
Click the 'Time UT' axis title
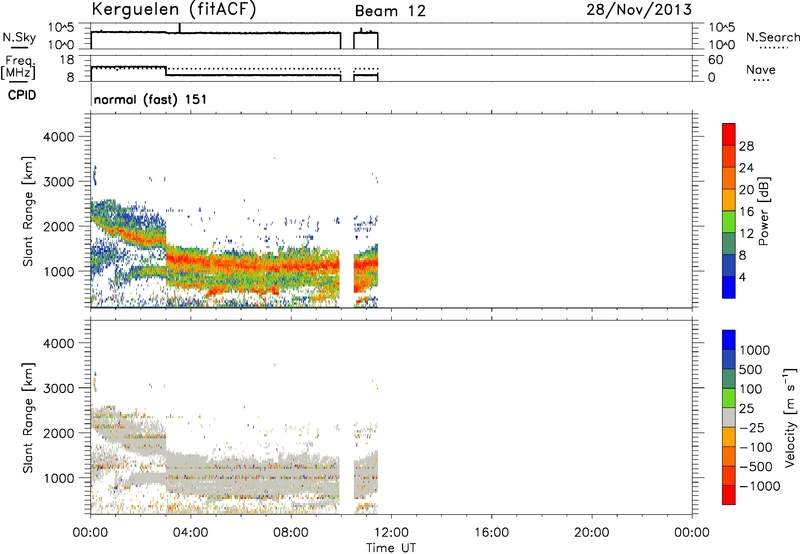click(391, 548)
